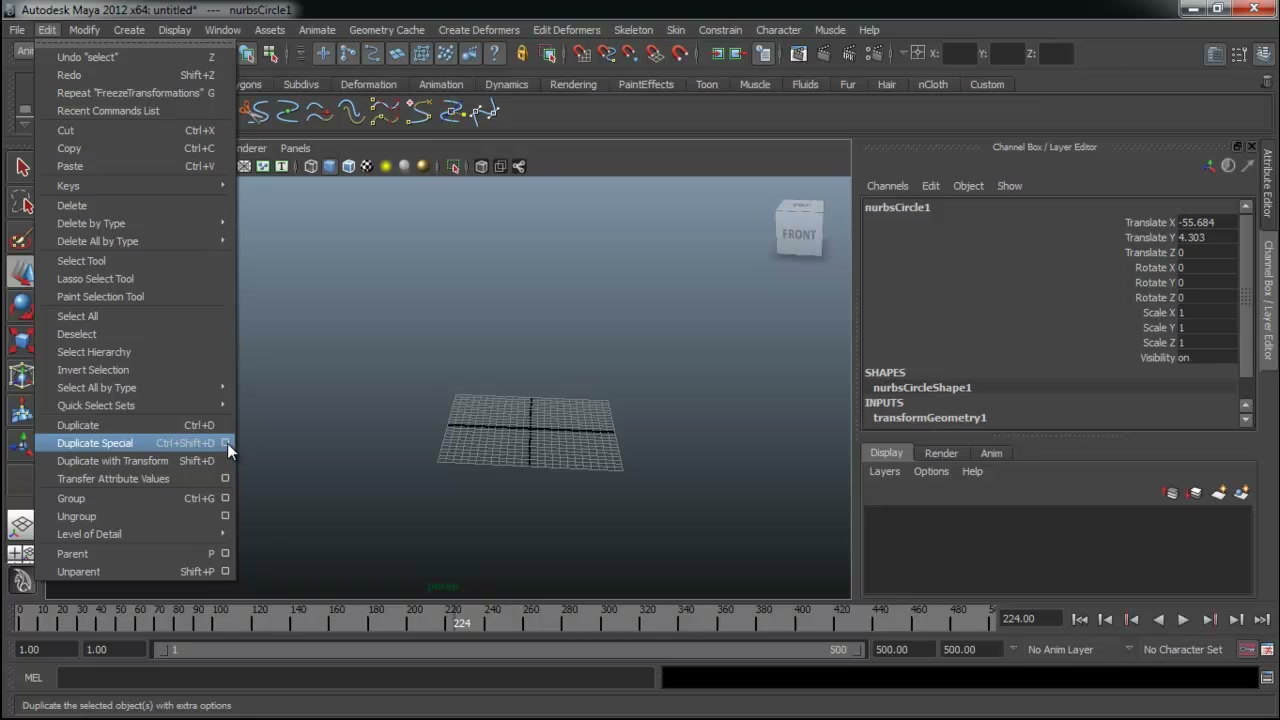Viewport: 1280px width, 720px height.
Task: Switch to the Rendering shelf tab
Action: coord(573,85)
